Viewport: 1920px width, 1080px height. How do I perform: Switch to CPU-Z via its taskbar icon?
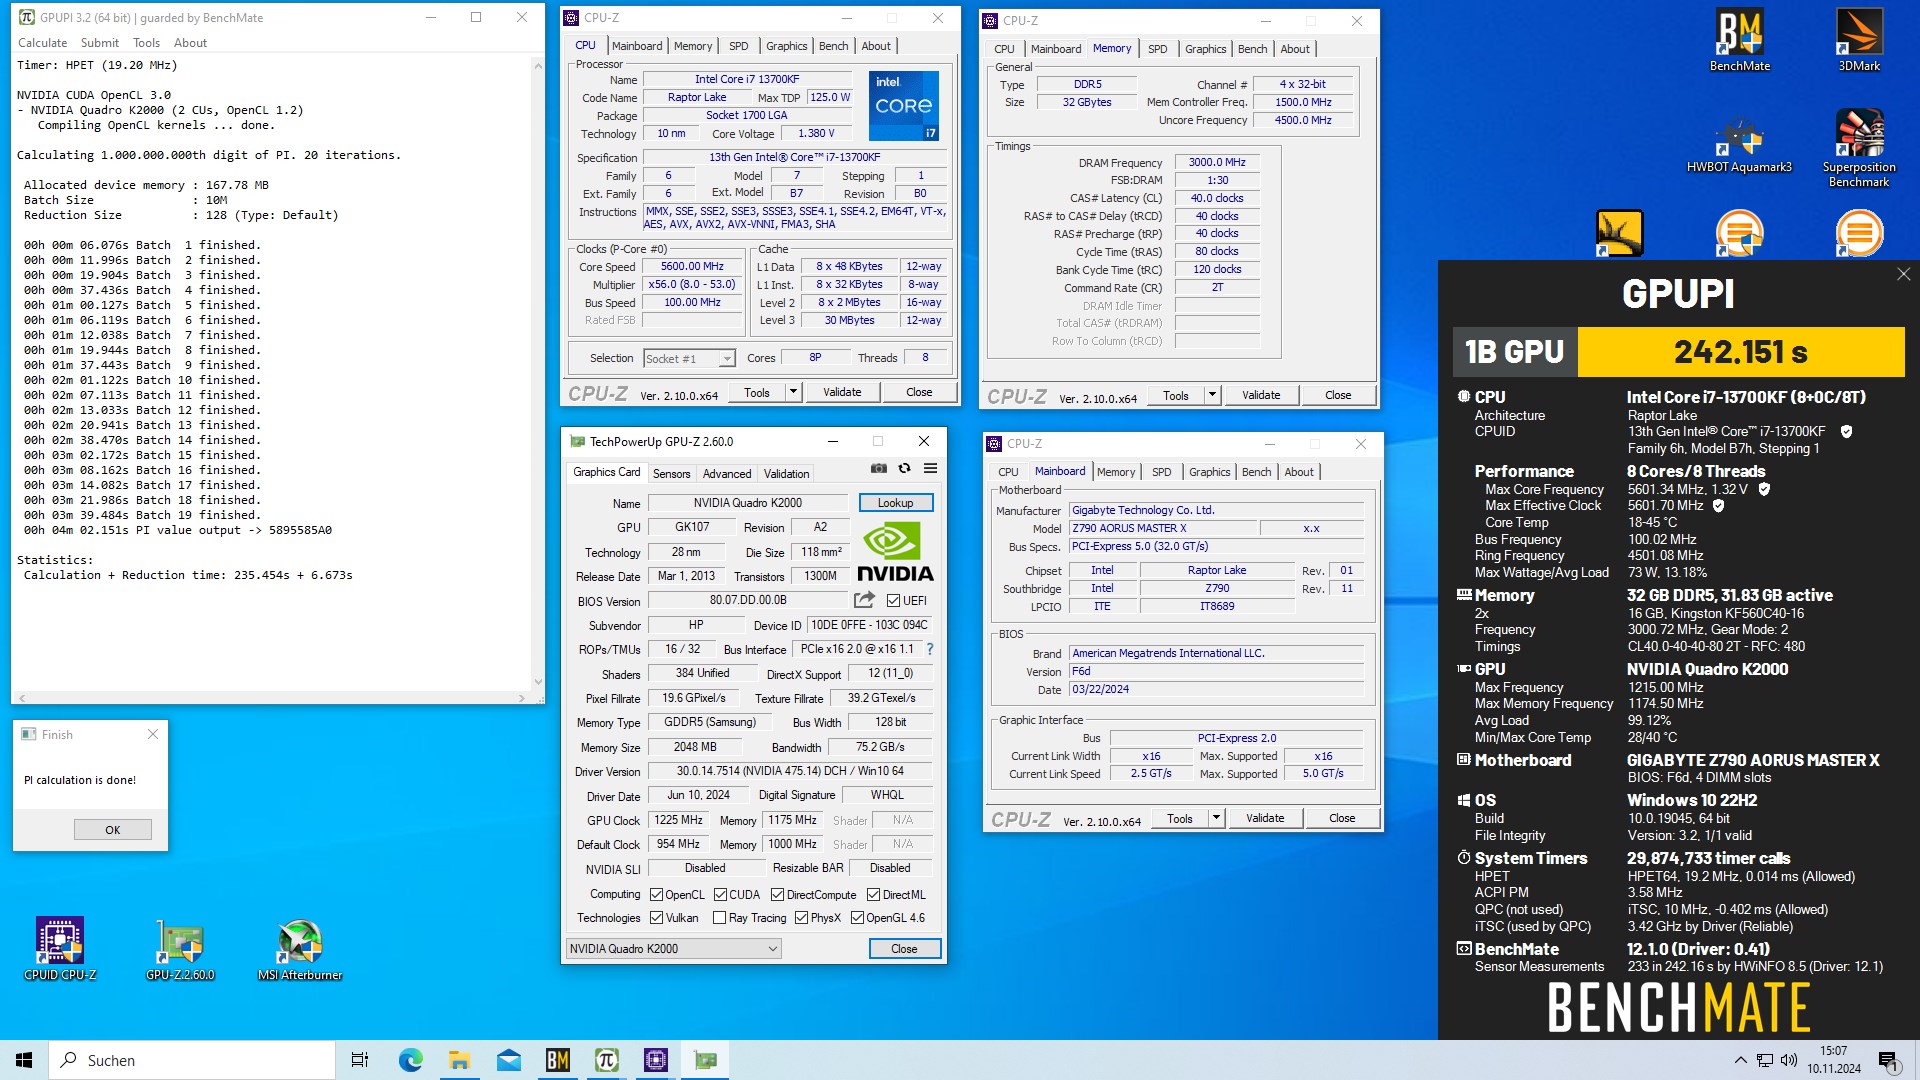[x=656, y=1060]
